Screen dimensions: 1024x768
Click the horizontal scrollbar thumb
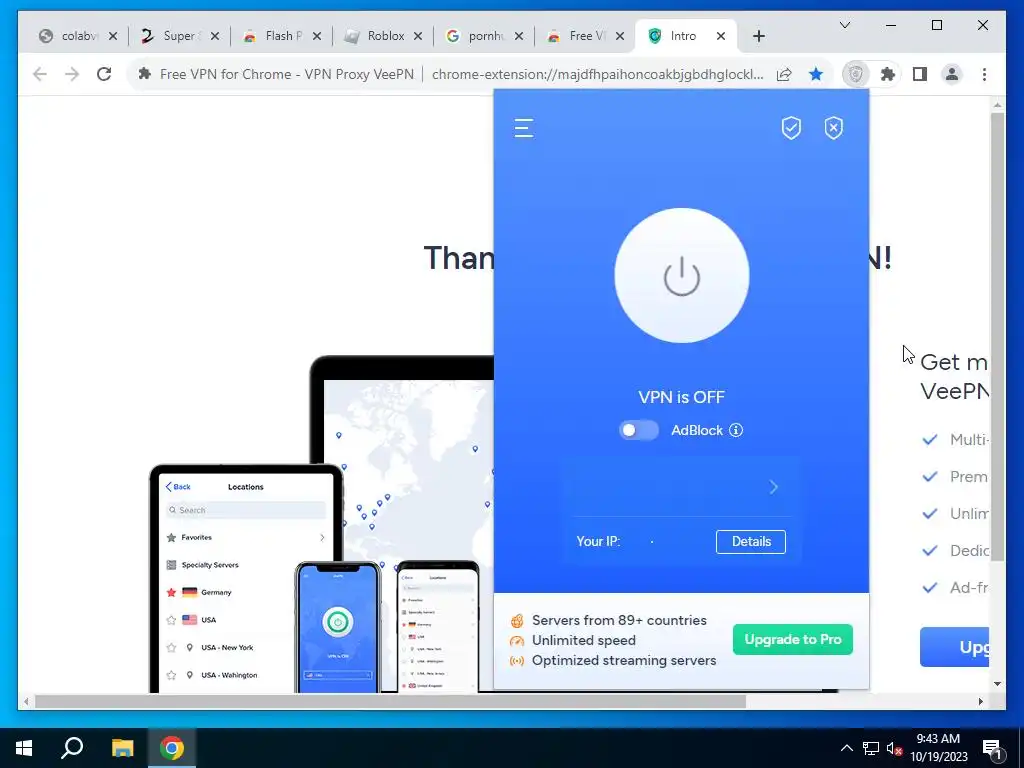(x=390, y=701)
